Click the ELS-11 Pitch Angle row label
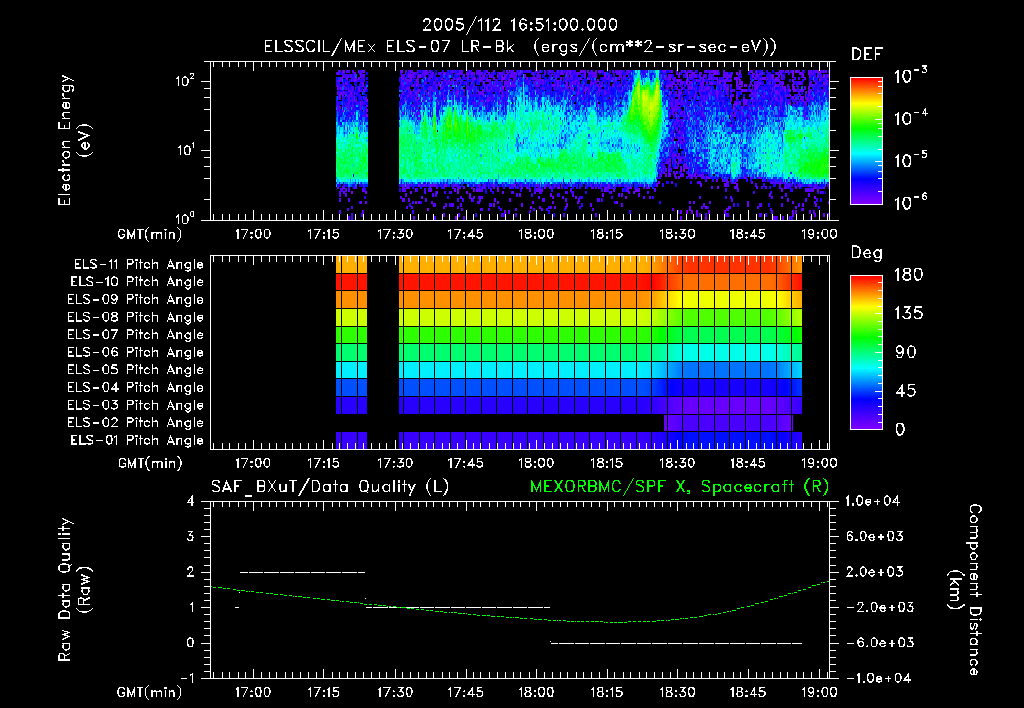The width and height of the screenshot is (1024, 708). click(x=138, y=265)
